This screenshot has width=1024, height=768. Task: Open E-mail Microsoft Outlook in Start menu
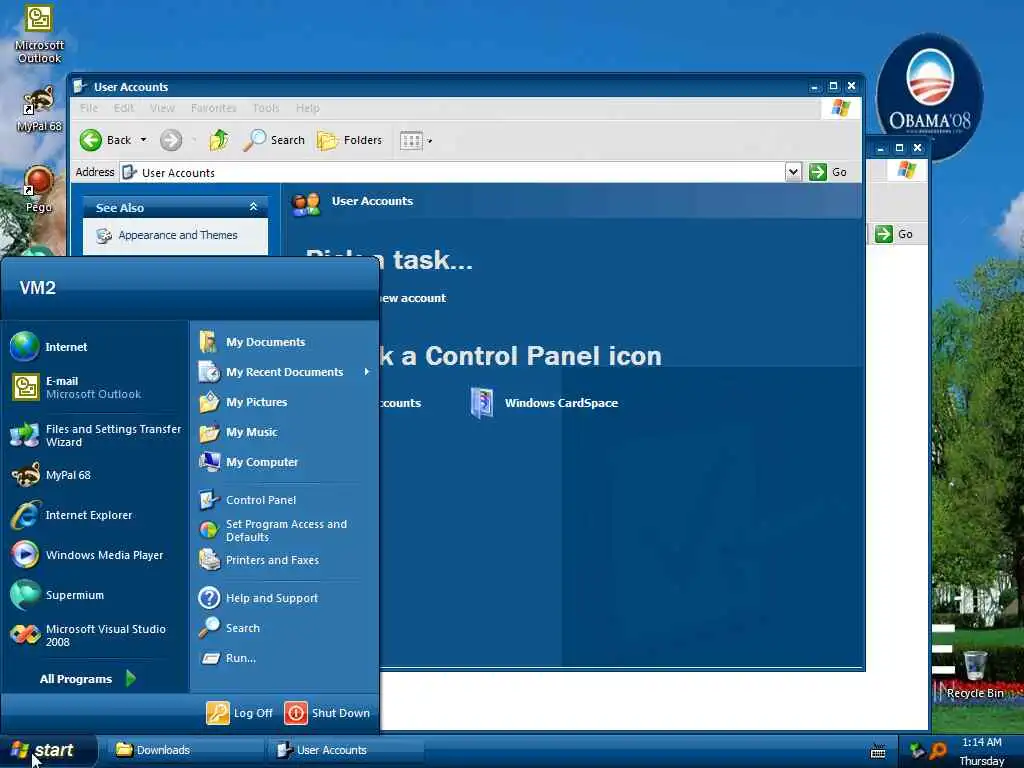click(95, 387)
